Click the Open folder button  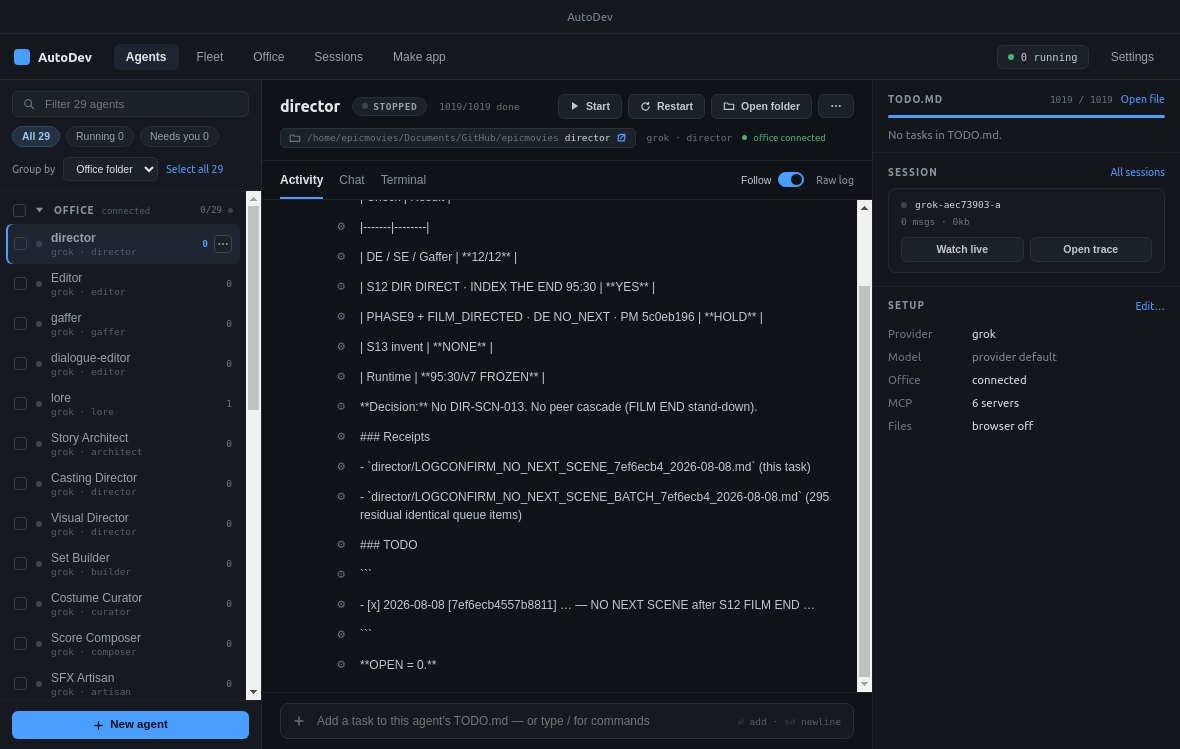click(x=761, y=106)
